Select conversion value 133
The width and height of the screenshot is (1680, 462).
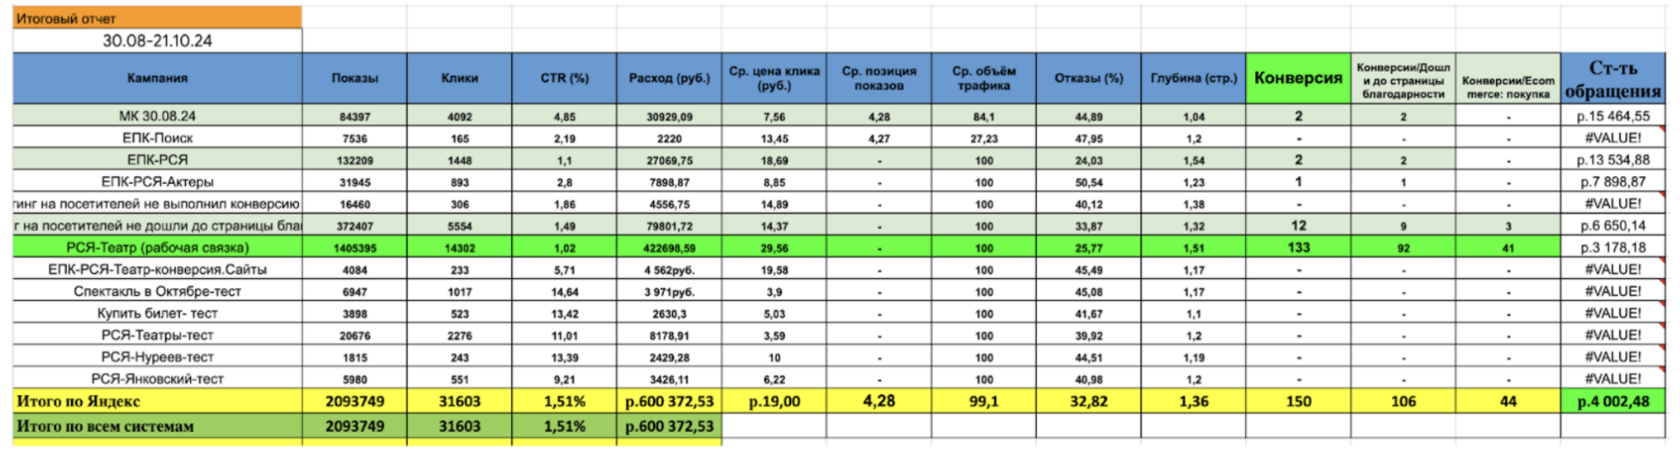[1298, 248]
